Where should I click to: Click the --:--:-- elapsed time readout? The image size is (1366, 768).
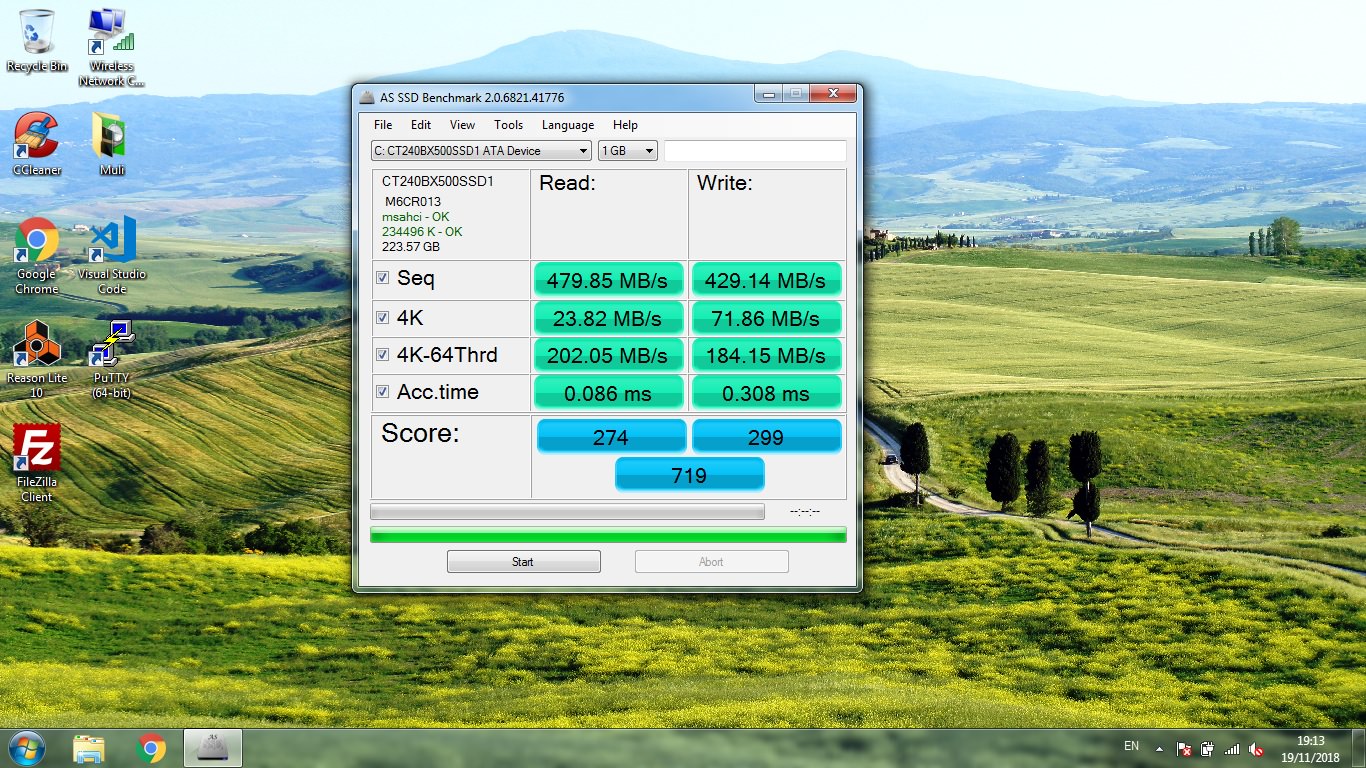point(805,512)
